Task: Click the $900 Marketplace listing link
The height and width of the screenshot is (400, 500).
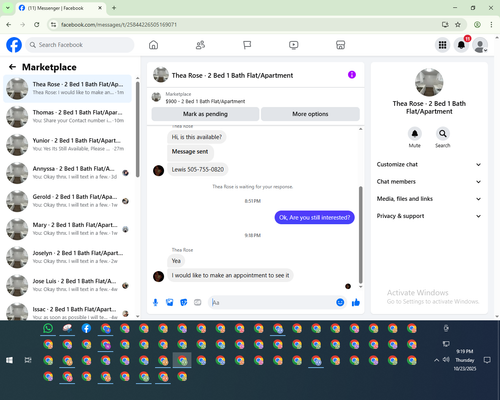Action: coord(205,101)
